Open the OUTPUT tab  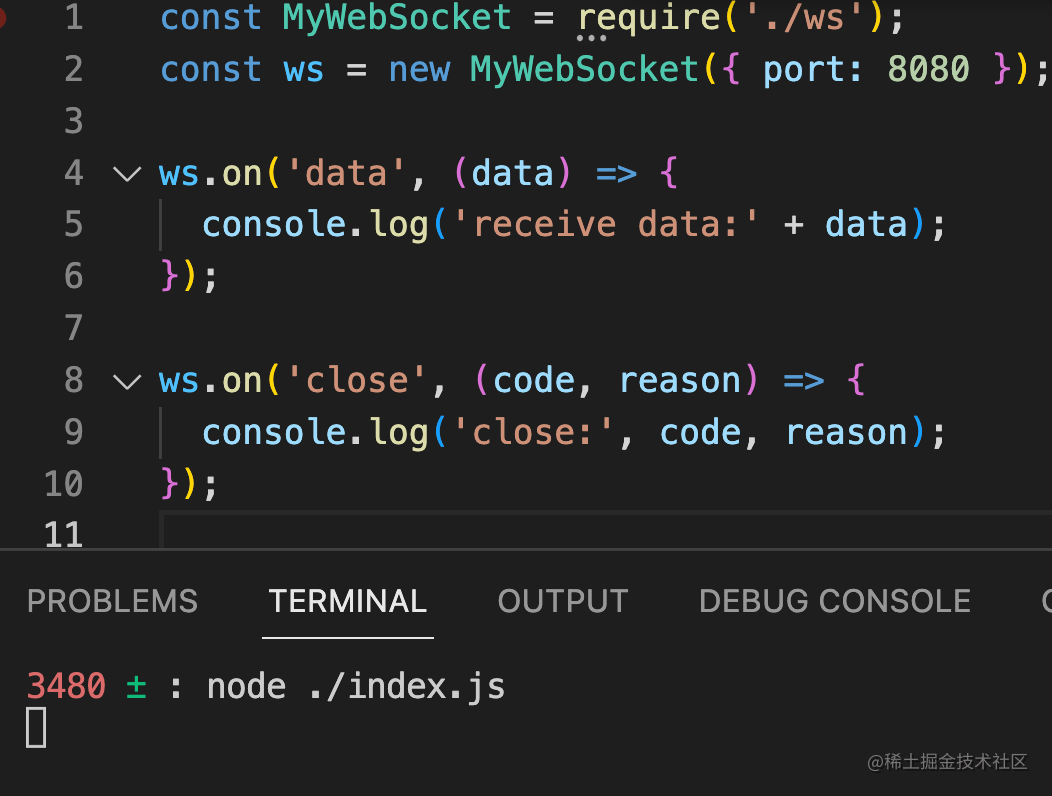pyautogui.click(x=563, y=601)
